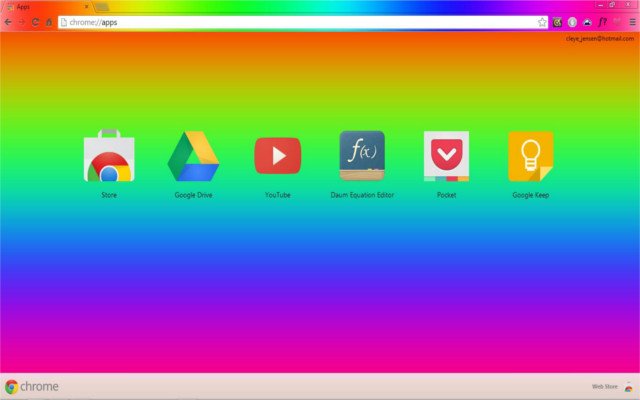This screenshot has height=400, width=640.
Task: Launch the Google Drive app
Action: [193, 156]
